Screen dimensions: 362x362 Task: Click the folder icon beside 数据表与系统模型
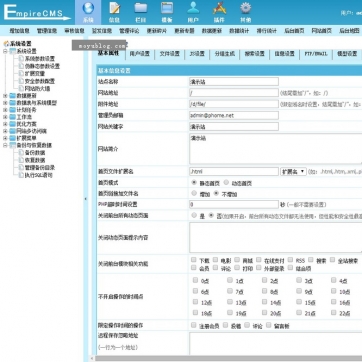(13, 103)
